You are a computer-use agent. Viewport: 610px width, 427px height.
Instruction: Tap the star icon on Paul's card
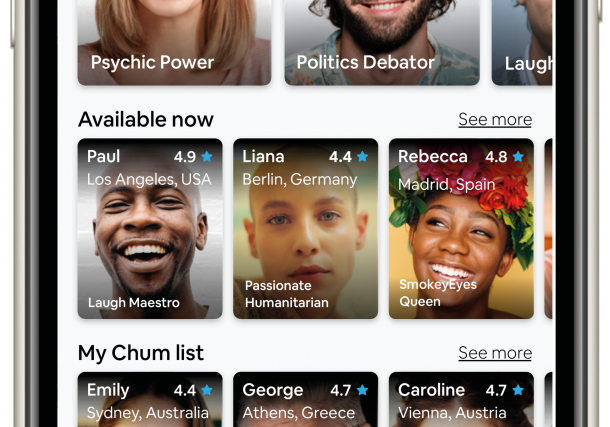[x=207, y=156]
